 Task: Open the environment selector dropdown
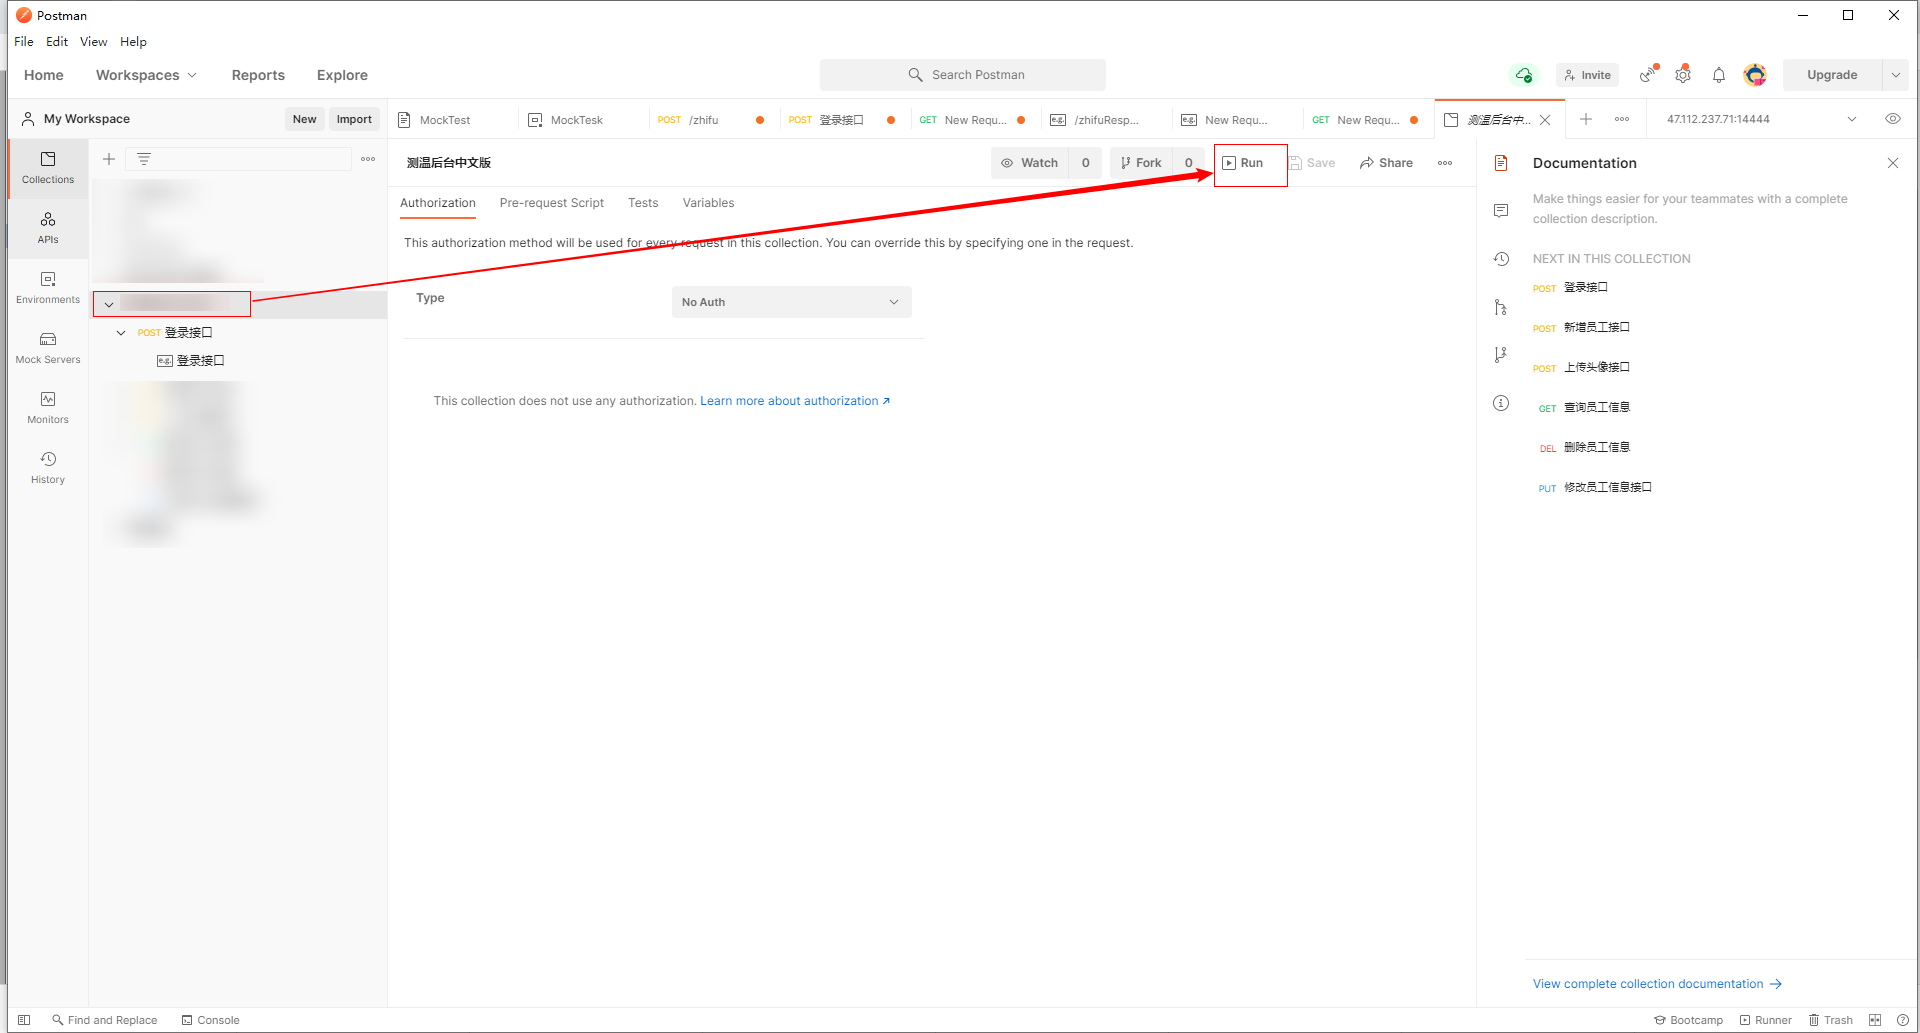(1761, 119)
